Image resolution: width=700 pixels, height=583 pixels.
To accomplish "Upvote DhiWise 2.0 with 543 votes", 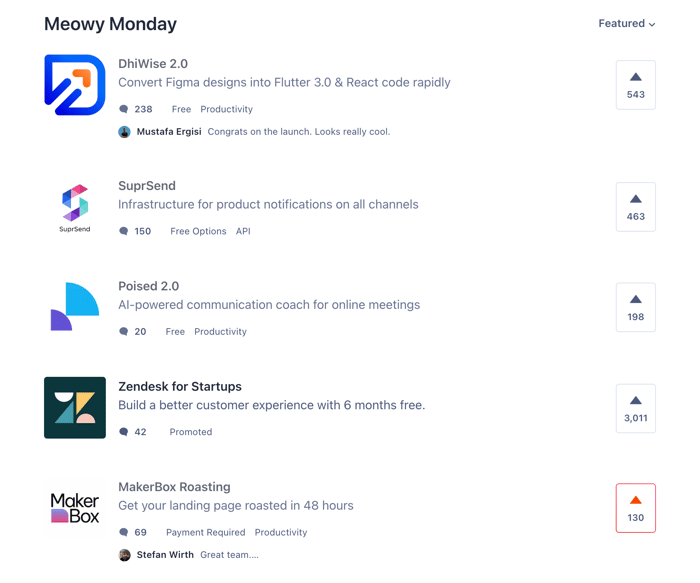I will 636,85.
